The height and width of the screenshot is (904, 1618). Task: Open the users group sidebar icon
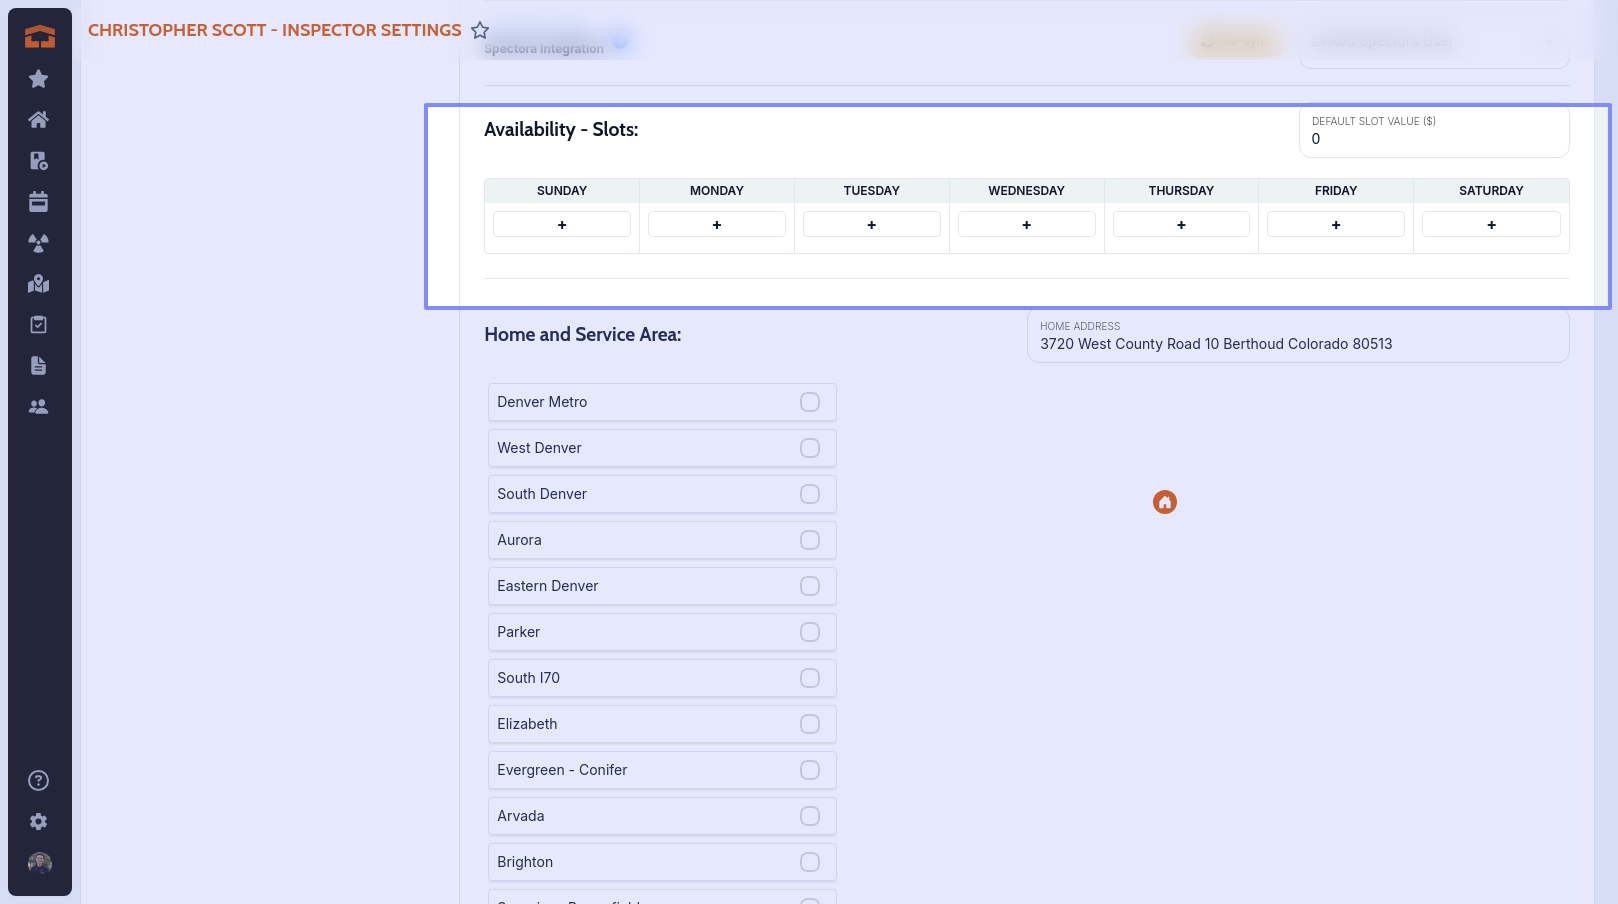[39, 407]
